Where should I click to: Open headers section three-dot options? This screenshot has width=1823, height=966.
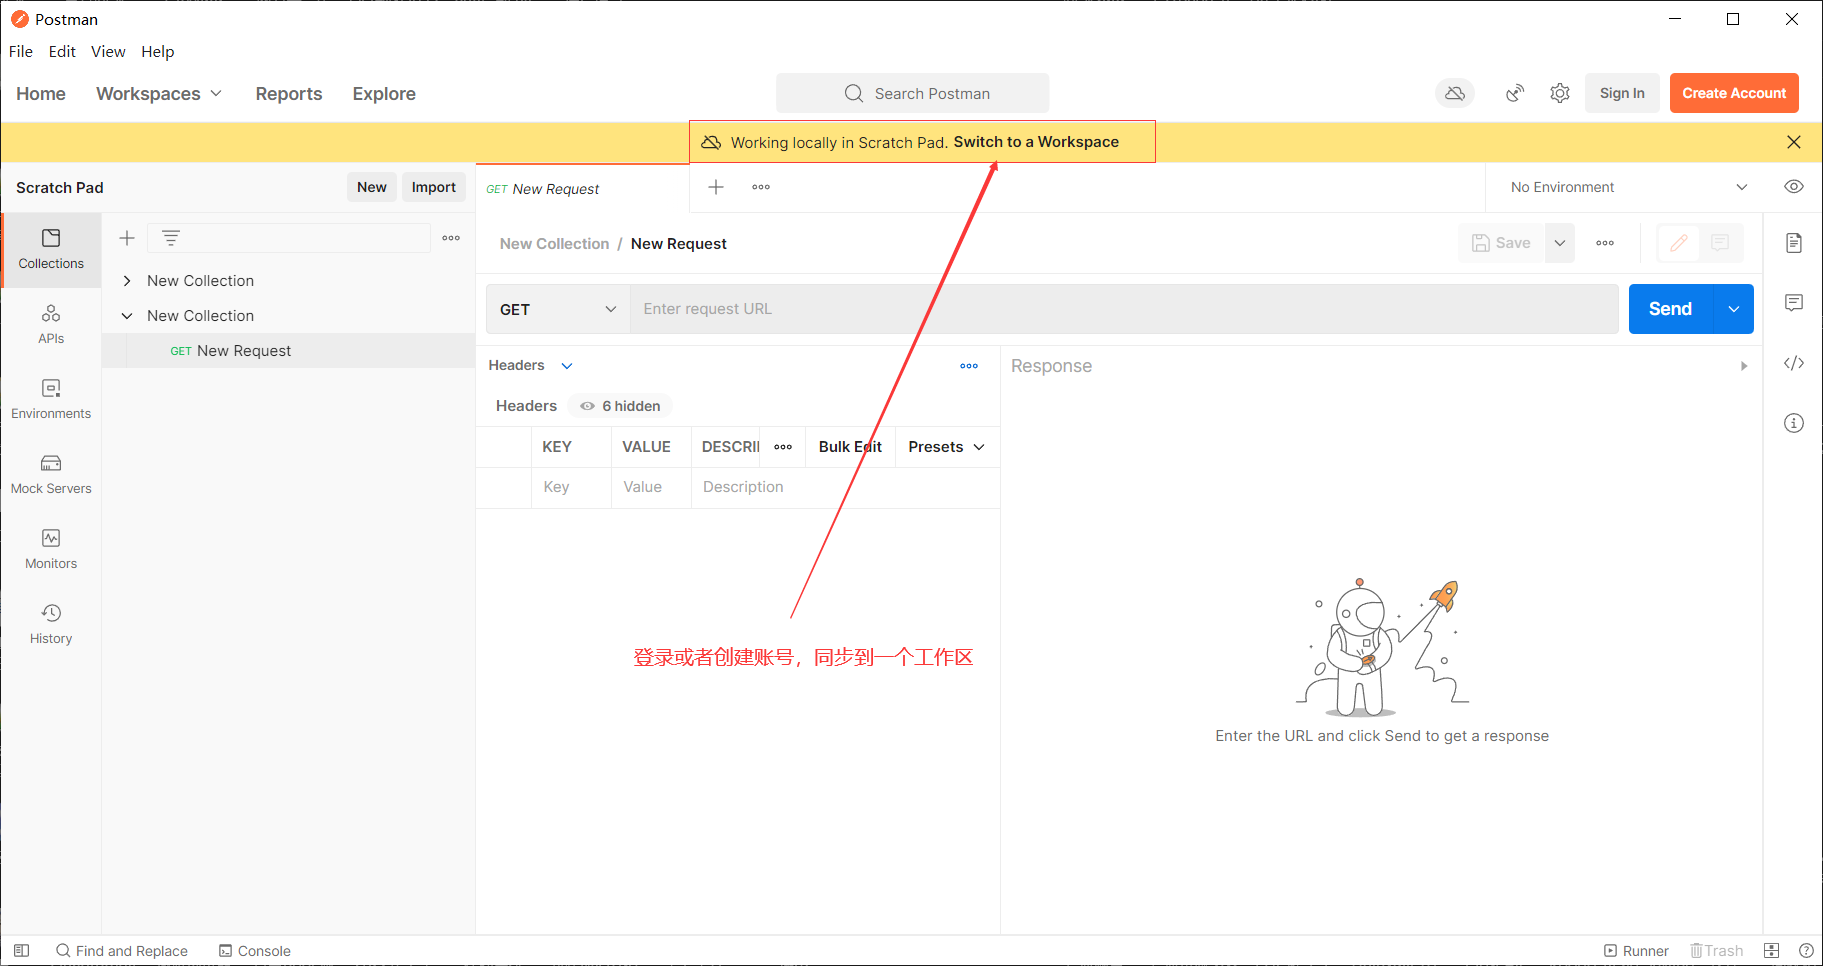pos(969,366)
